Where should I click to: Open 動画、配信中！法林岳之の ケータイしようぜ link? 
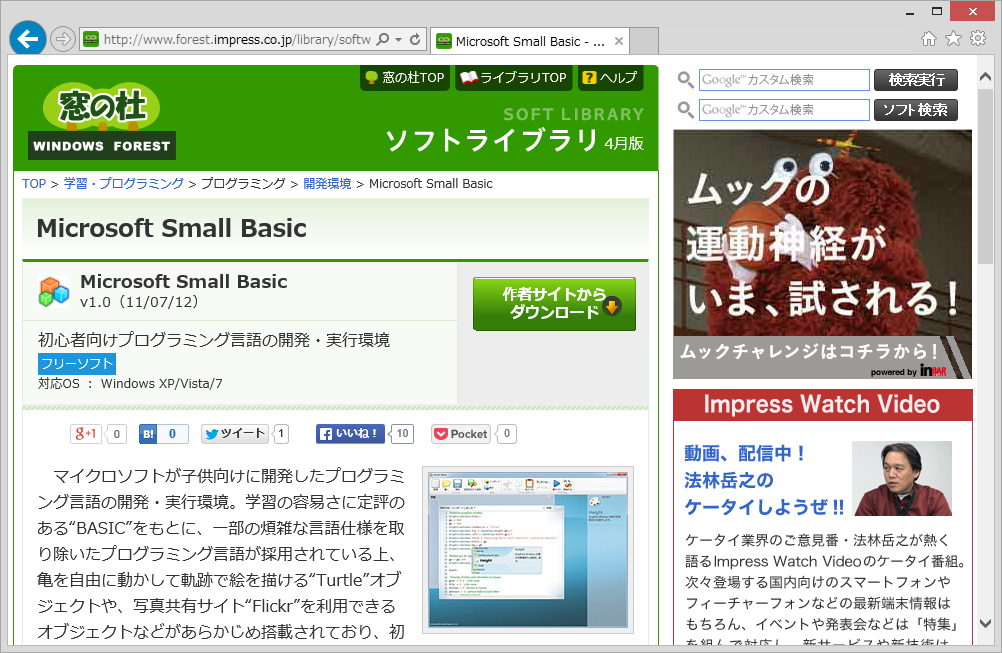tap(764, 480)
